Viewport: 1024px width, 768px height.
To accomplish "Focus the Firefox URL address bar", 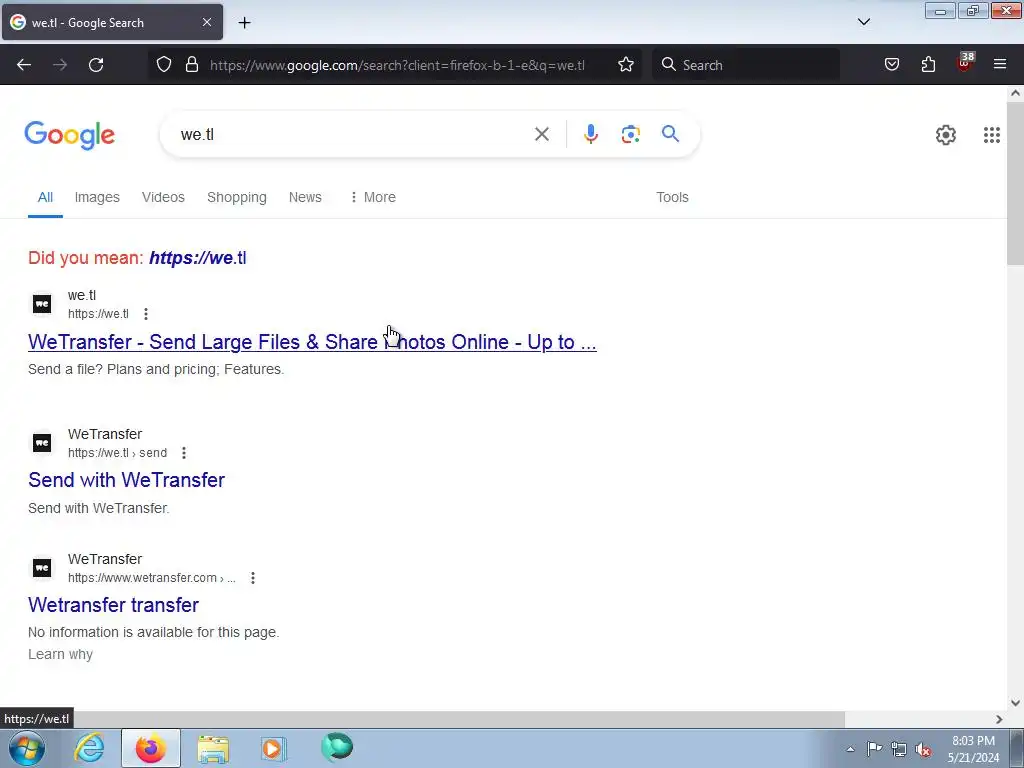I will coord(397,65).
